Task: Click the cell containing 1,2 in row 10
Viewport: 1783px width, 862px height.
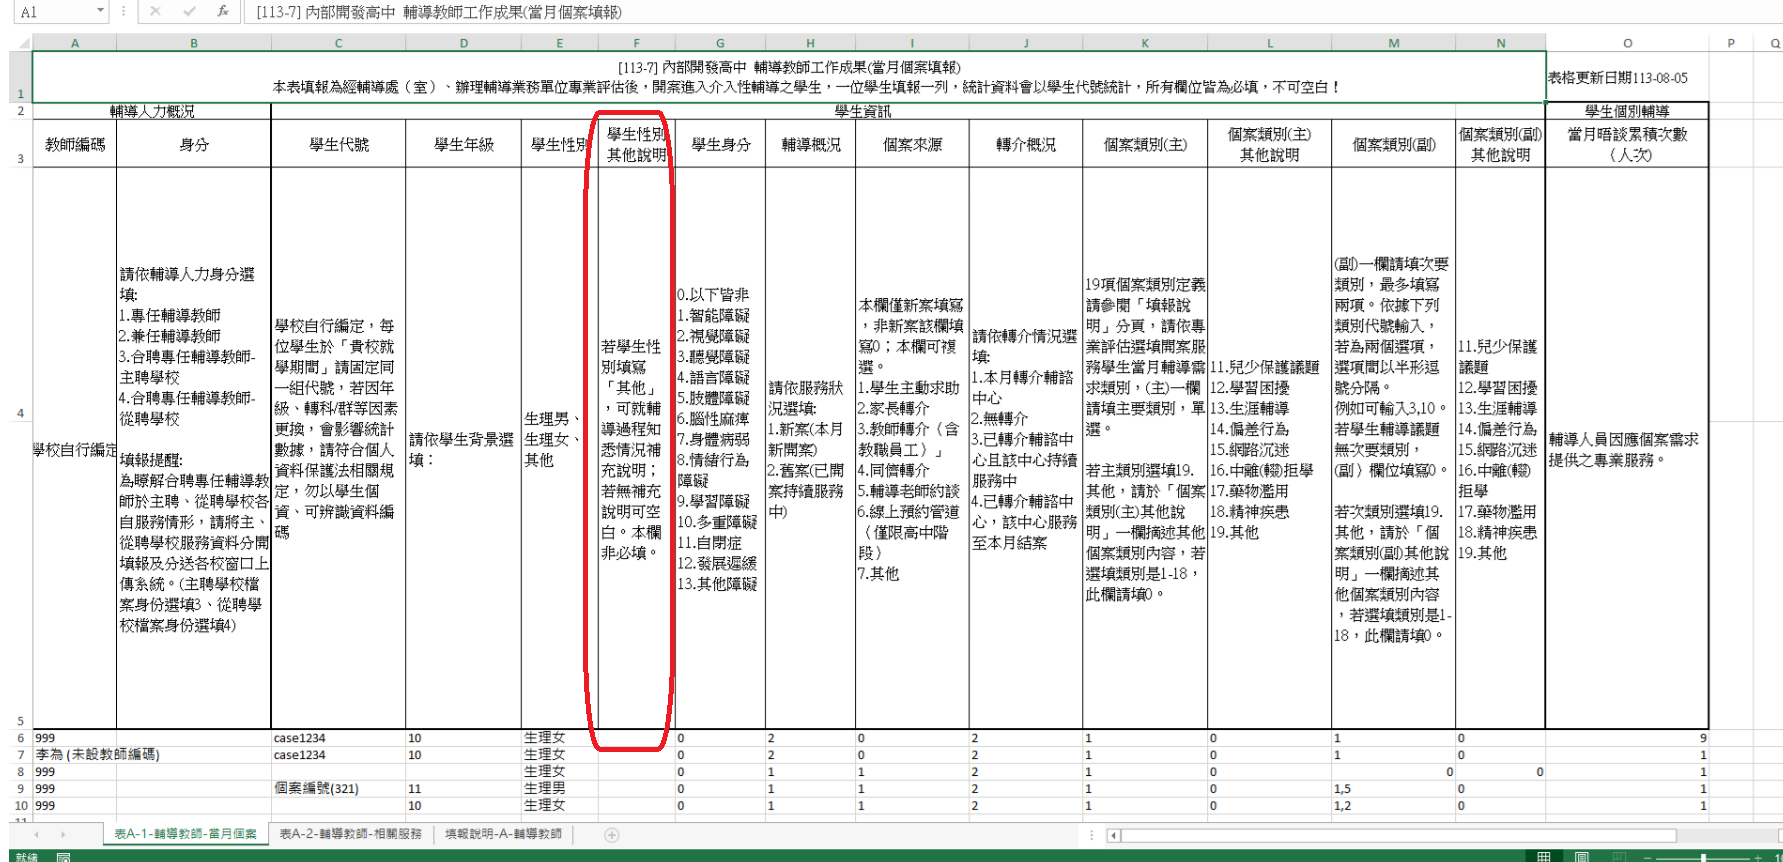Action: coord(1393,805)
